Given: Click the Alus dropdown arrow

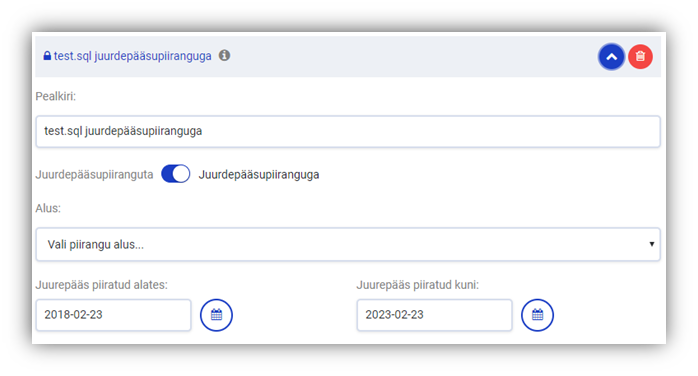Looking at the screenshot, I should [x=651, y=244].
